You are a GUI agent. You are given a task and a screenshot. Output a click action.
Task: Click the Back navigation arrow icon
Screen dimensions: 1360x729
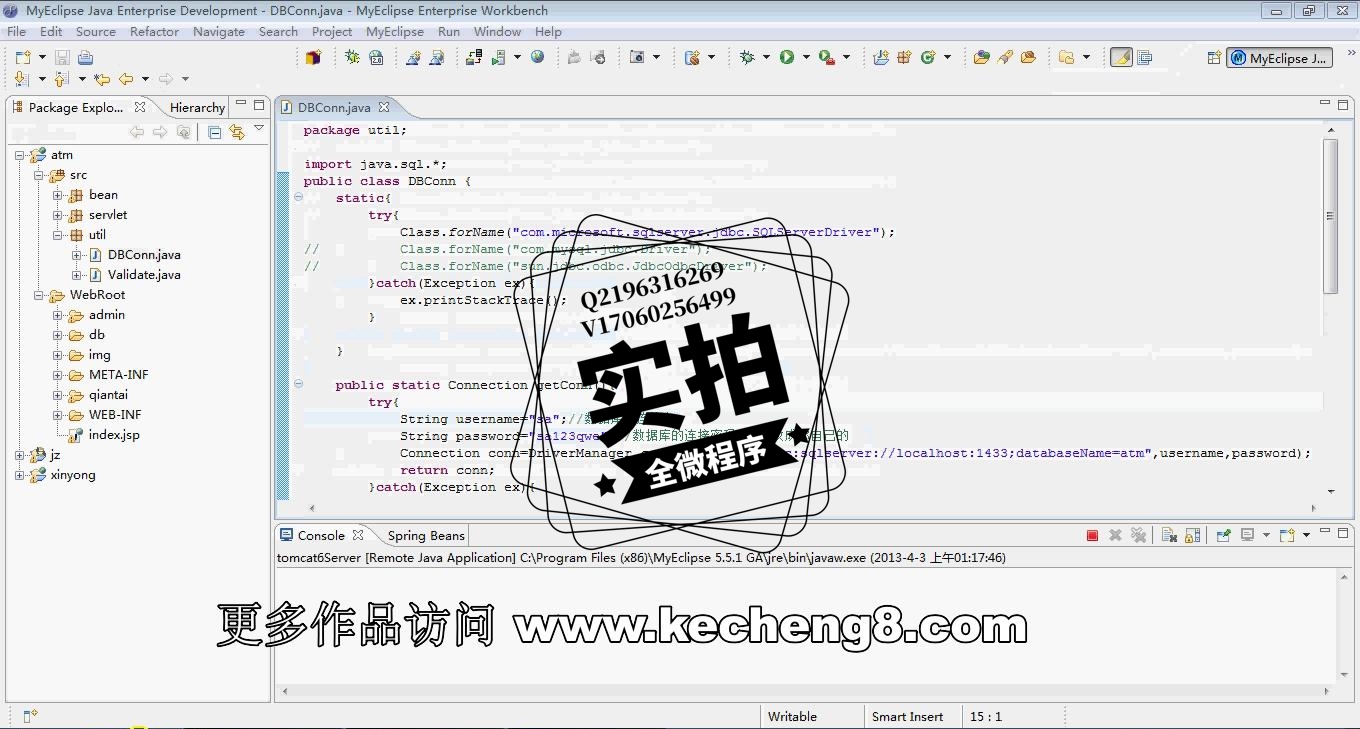[x=126, y=79]
